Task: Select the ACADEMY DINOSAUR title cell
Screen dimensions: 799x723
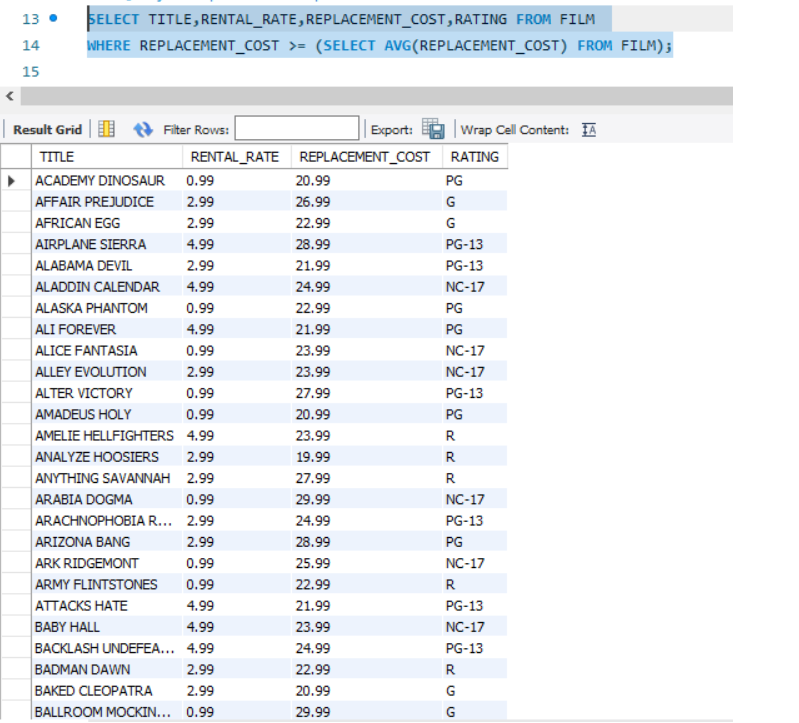Action: [107, 181]
